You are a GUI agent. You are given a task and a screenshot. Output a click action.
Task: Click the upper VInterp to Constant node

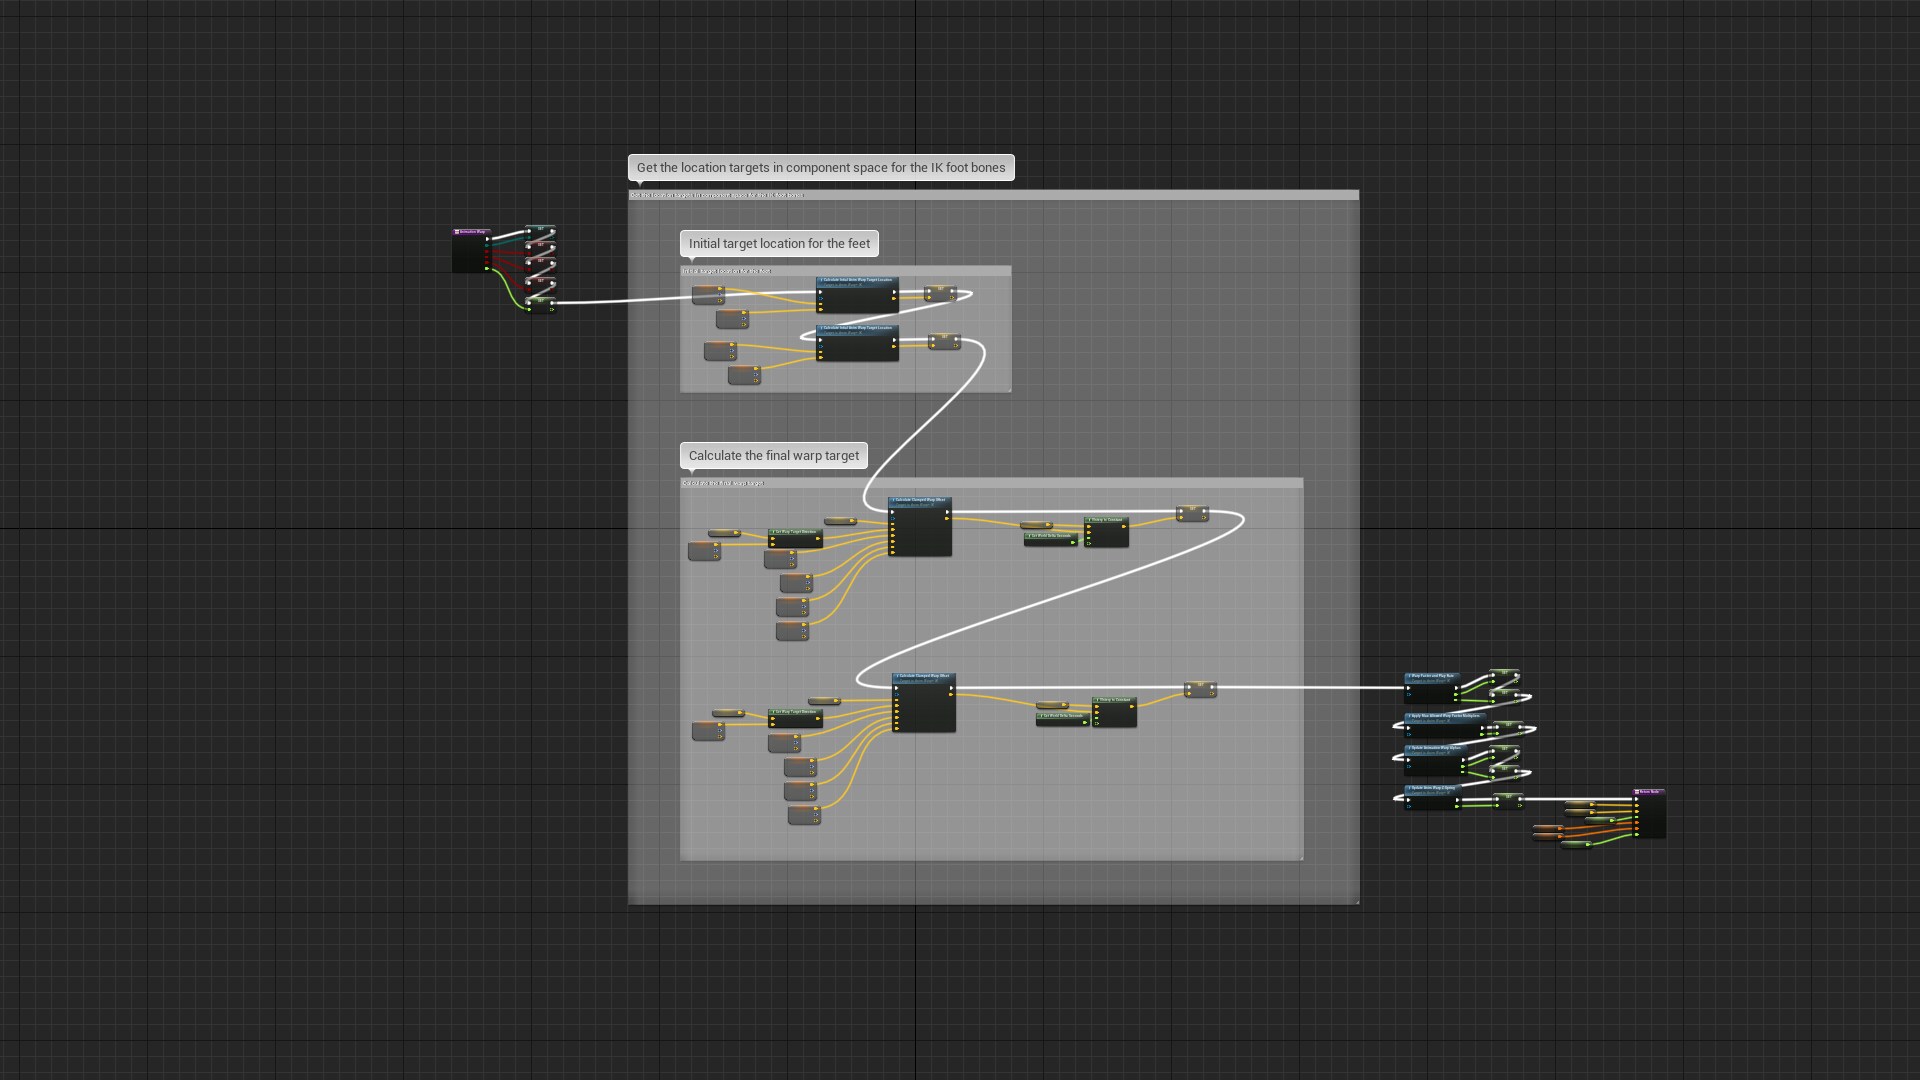[x=1106, y=520]
